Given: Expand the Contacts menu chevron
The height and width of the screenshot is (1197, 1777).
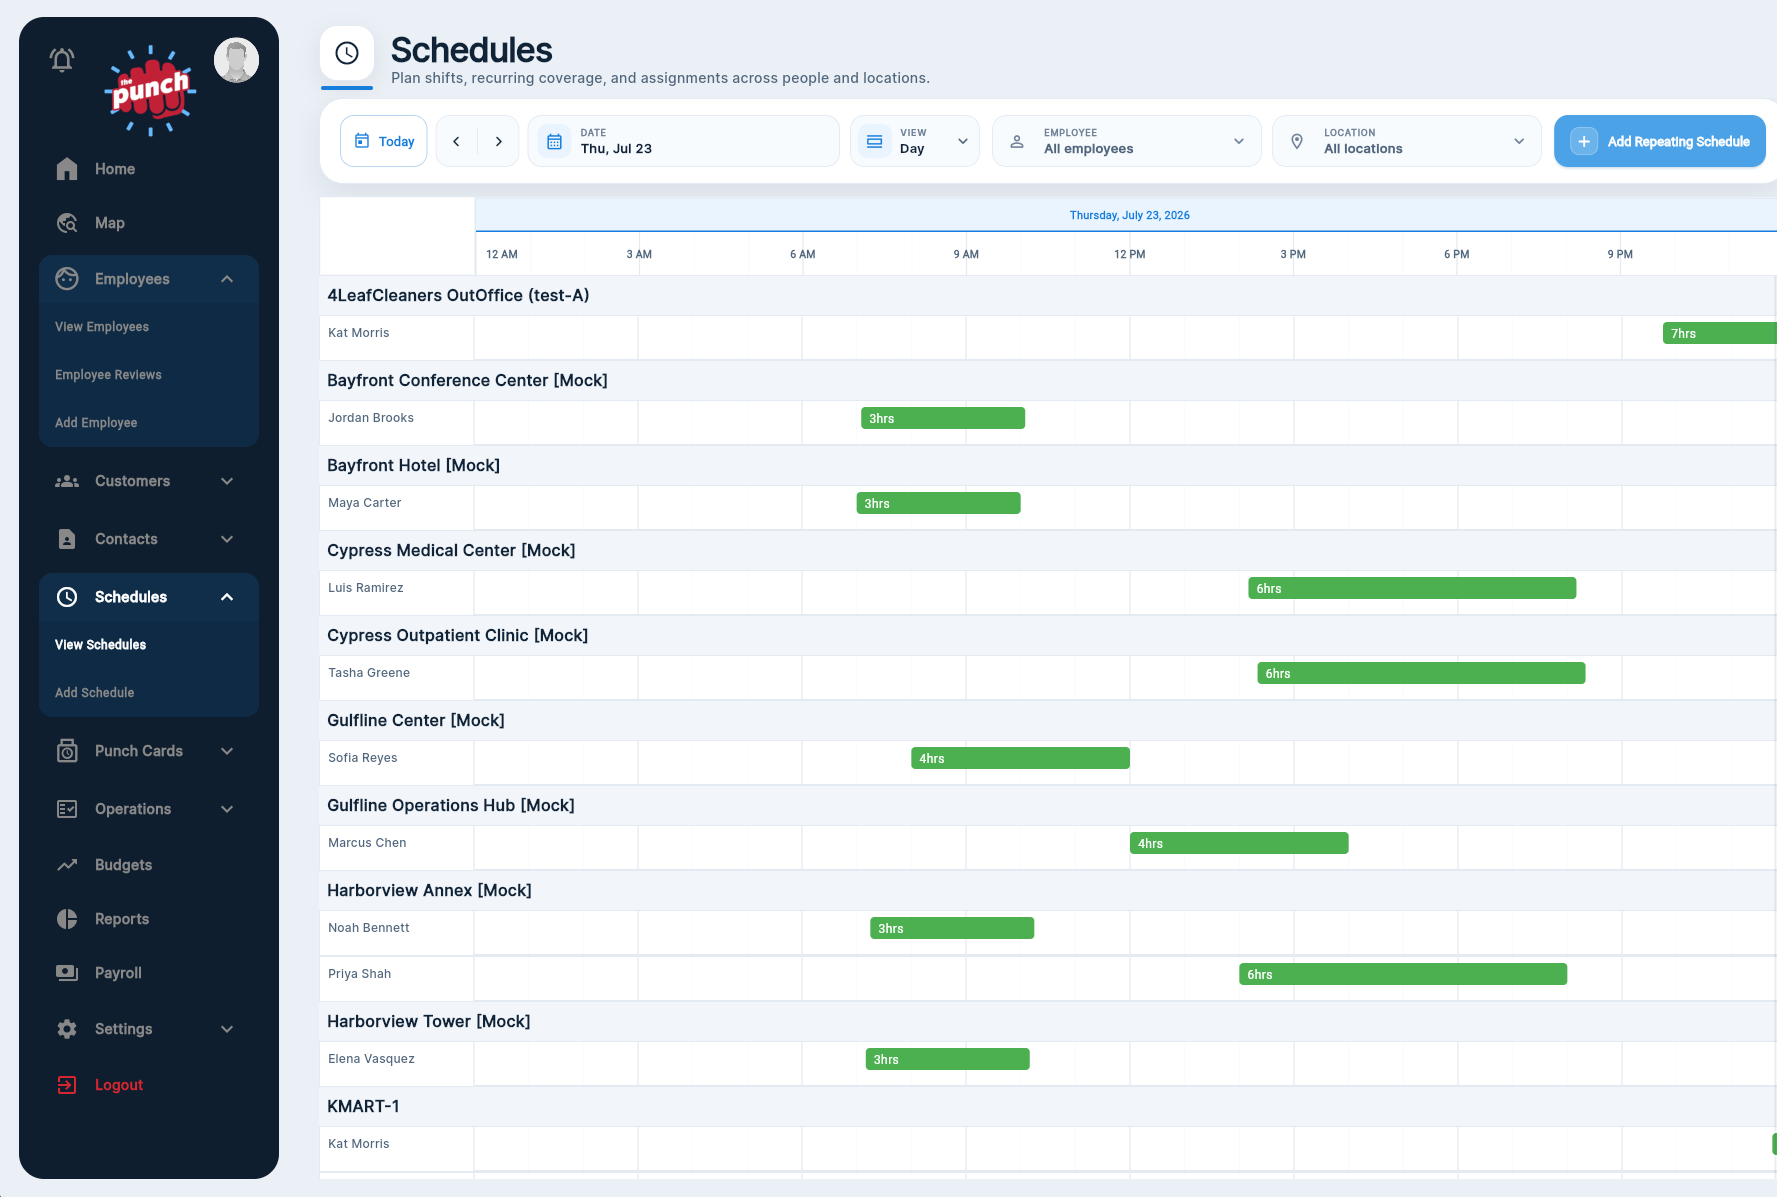Looking at the screenshot, I should [227, 539].
